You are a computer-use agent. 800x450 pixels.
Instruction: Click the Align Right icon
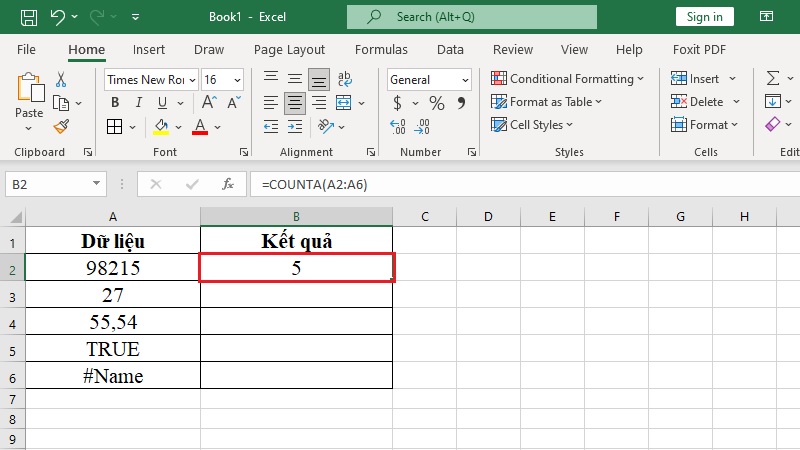319,103
